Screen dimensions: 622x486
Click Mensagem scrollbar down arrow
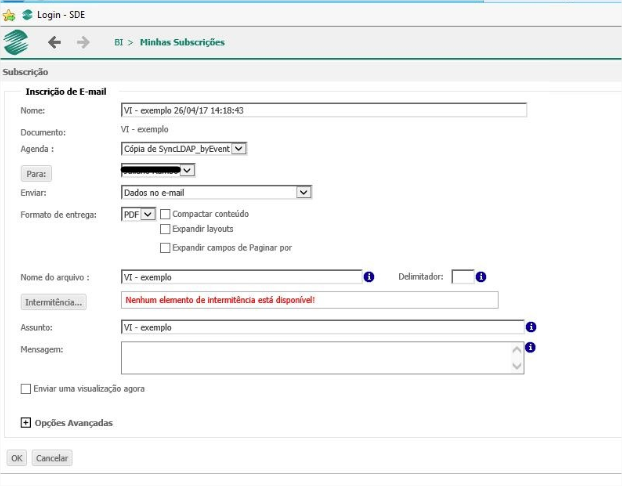pos(516,366)
